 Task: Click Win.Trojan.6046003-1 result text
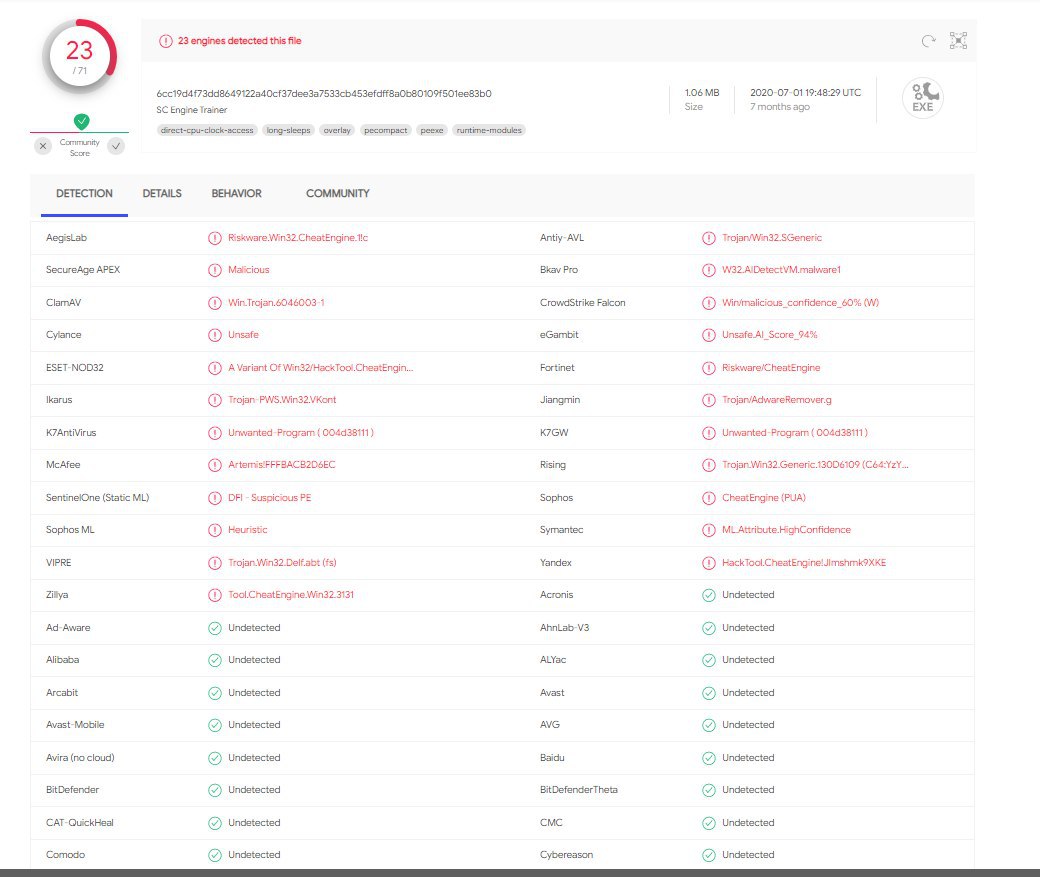[276, 303]
